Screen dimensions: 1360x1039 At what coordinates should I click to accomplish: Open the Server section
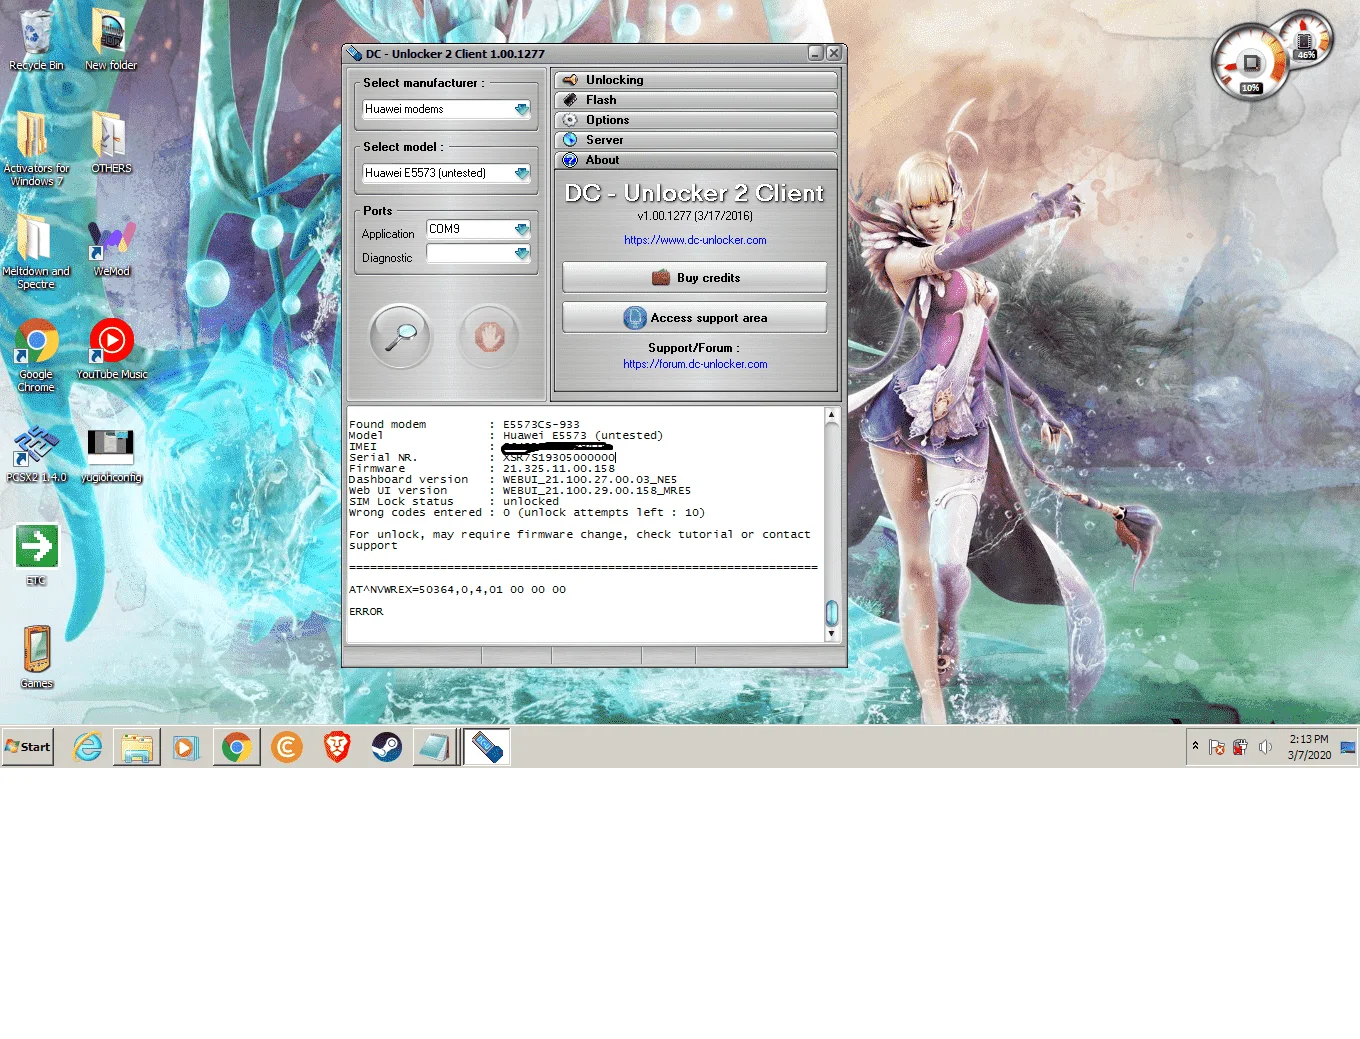tap(696, 140)
